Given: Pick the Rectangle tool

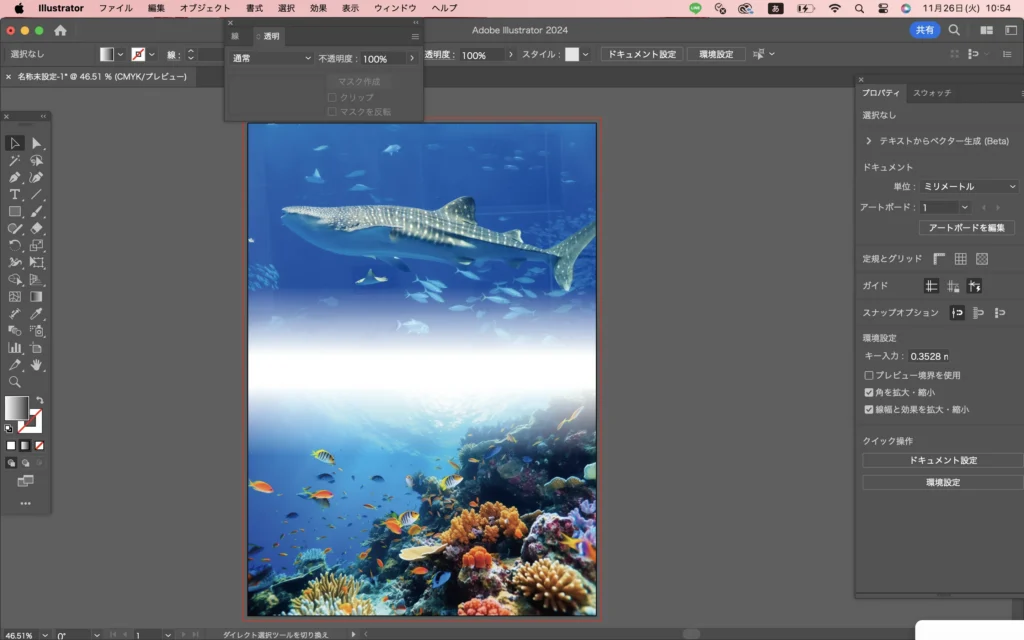Looking at the screenshot, I should tap(15, 211).
